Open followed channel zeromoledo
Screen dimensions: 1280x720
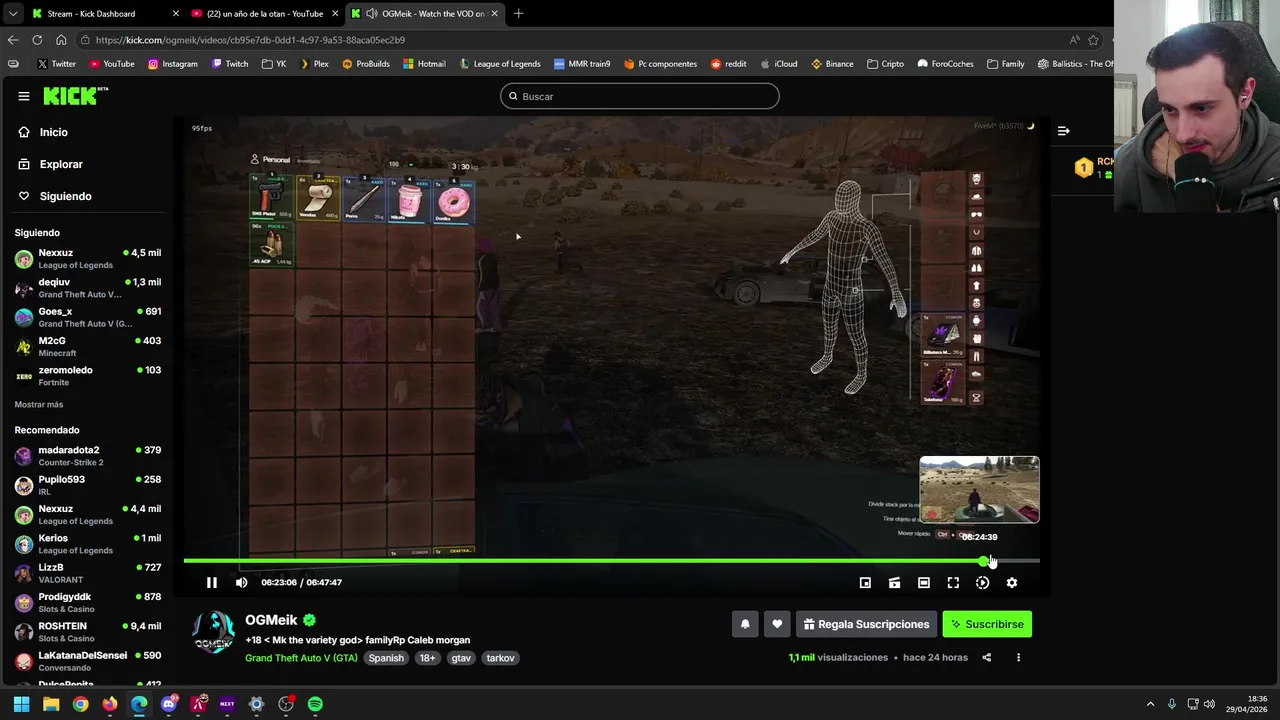[x=88, y=376]
